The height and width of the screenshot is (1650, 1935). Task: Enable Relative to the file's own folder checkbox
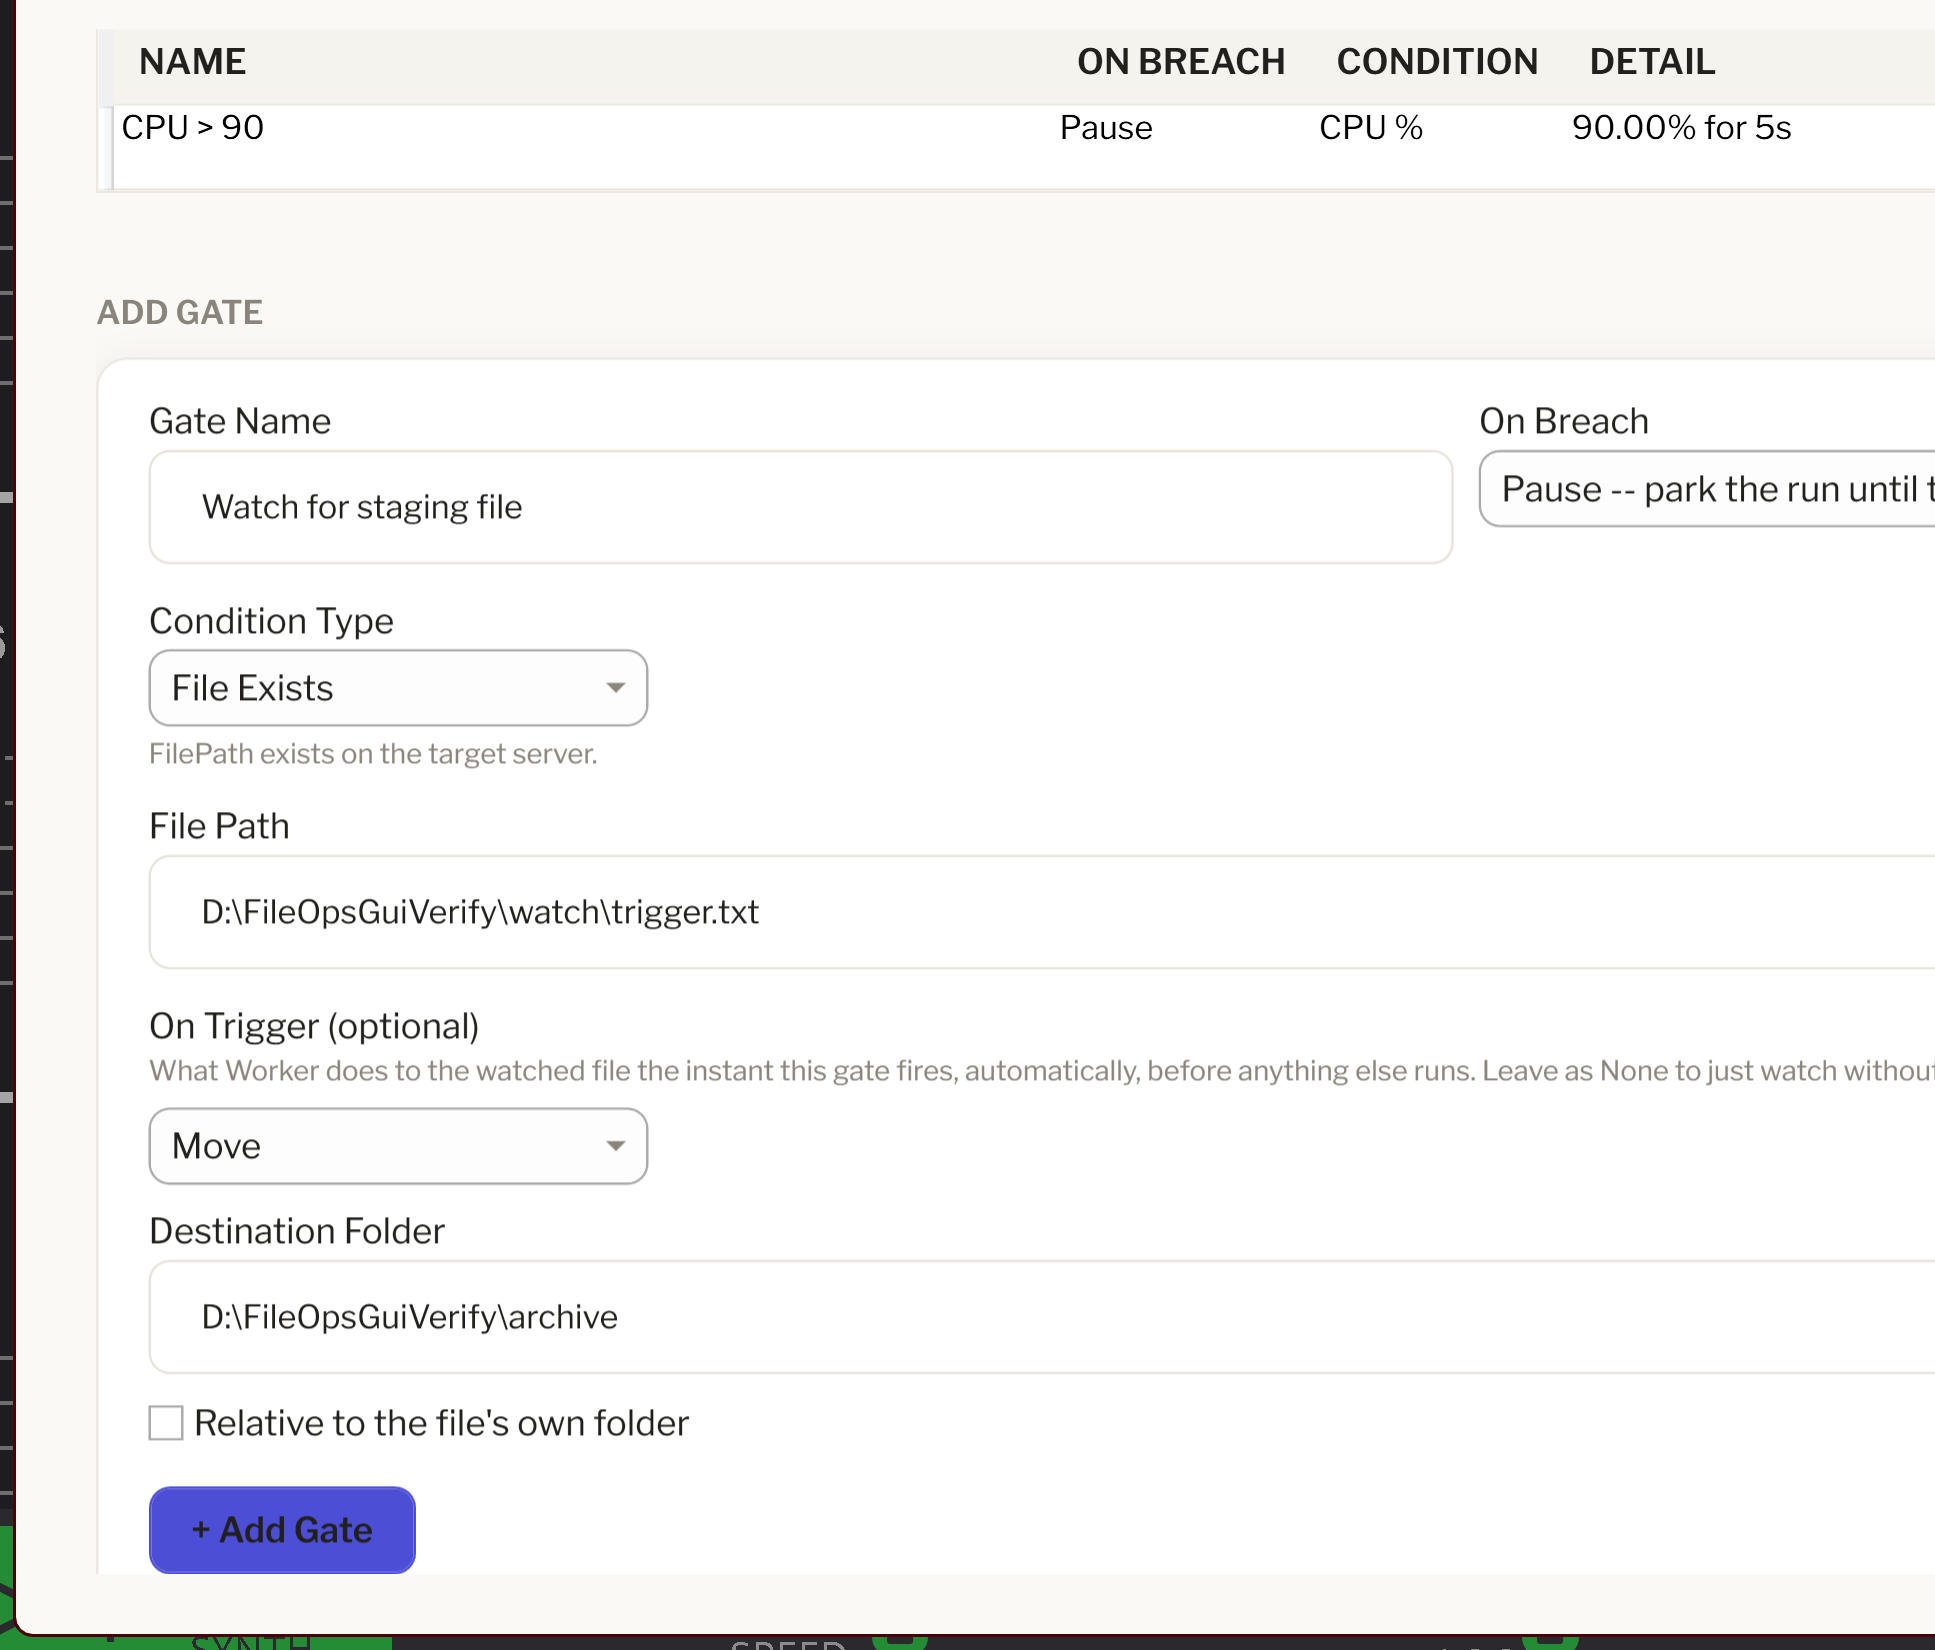(x=166, y=1422)
